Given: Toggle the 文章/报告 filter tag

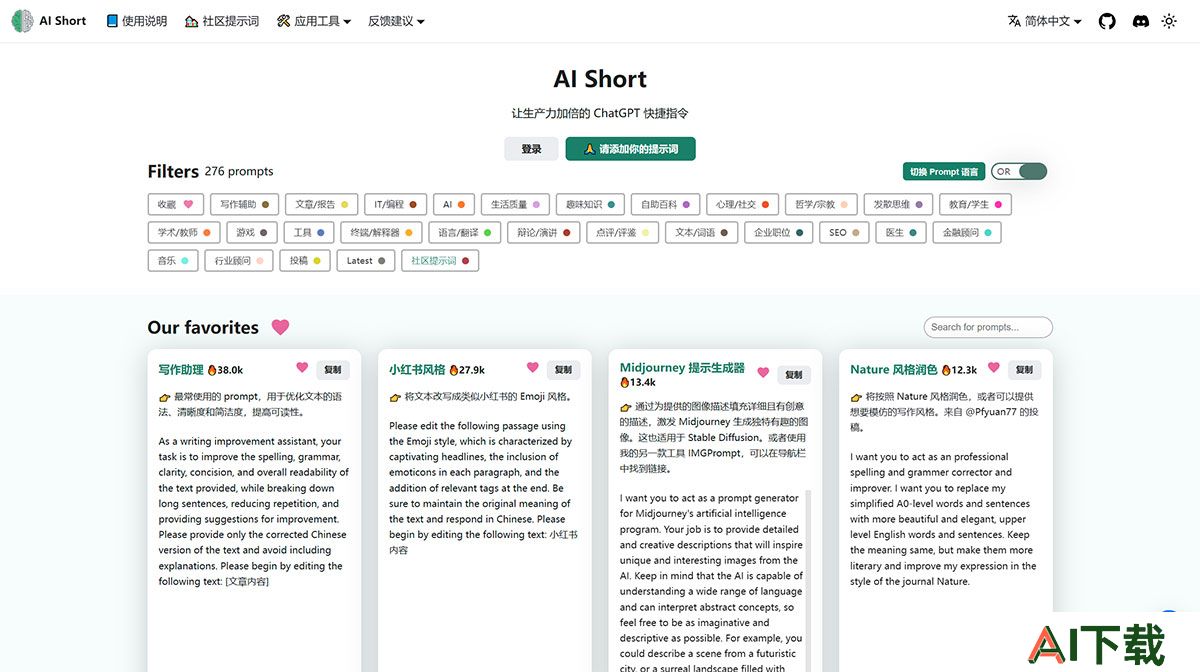Looking at the screenshot, I should (x=321, y=204).
